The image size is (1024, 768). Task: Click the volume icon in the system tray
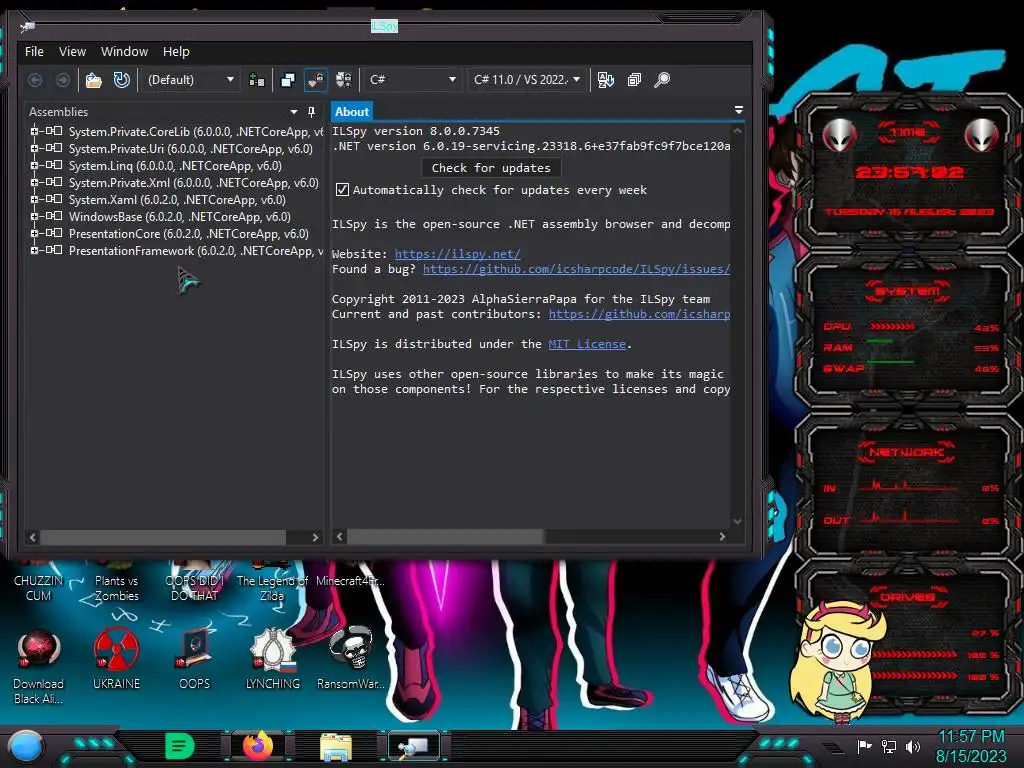[913, 746]
